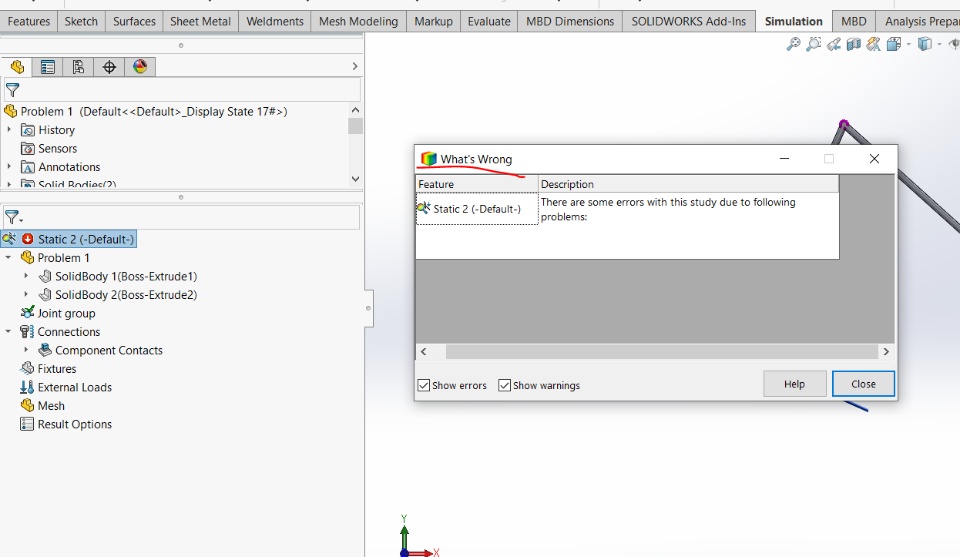The width and height of the screenshot is (960, 557).
Task: Click the simulation tree filter funnel icon
Action: click(12, 217)
